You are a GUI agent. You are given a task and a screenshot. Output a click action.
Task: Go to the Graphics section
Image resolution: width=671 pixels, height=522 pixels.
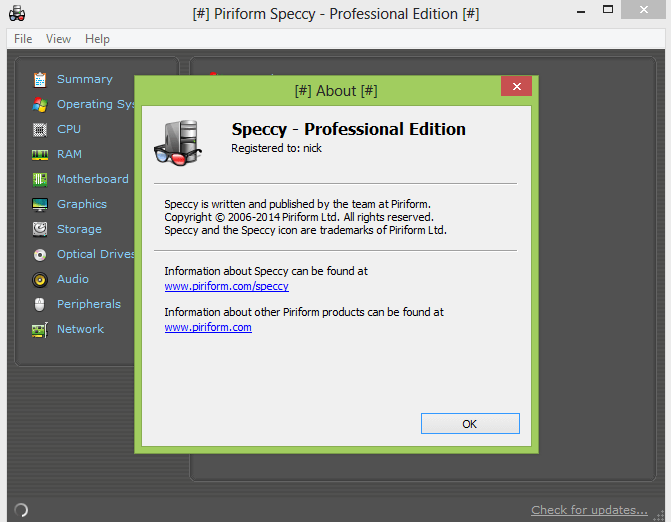pyautogui.click(x=82, y=204)
